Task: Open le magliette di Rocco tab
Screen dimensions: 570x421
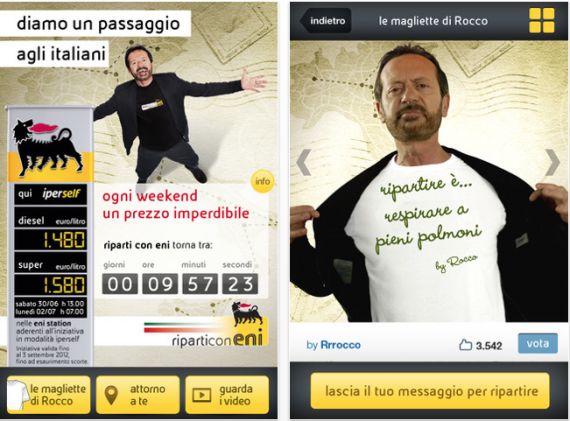Action: coord(49,395)
